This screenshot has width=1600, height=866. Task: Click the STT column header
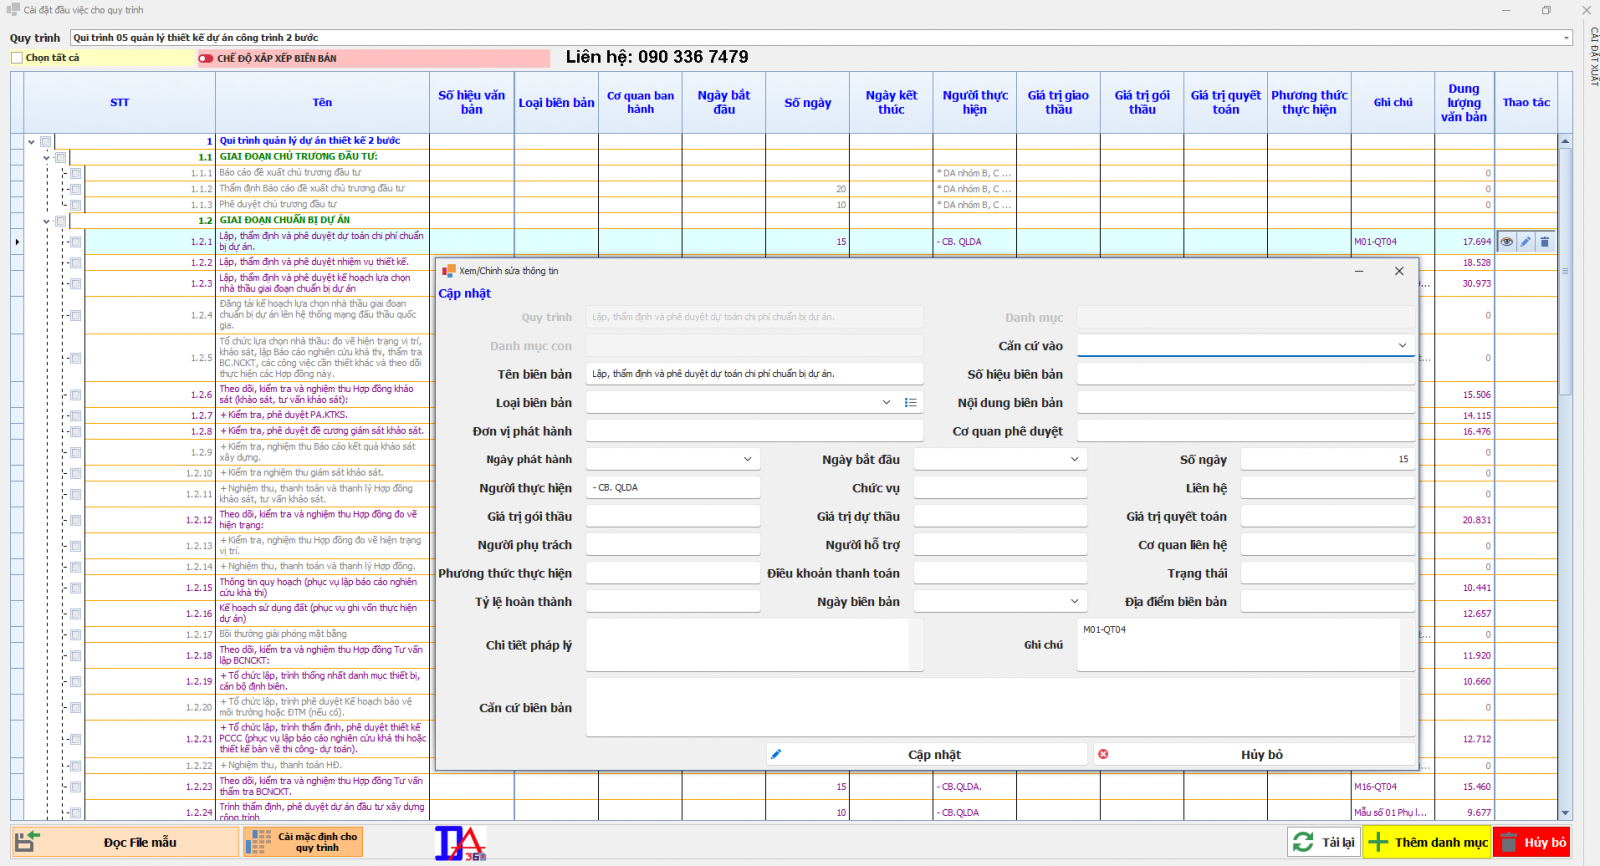point(120,103)
